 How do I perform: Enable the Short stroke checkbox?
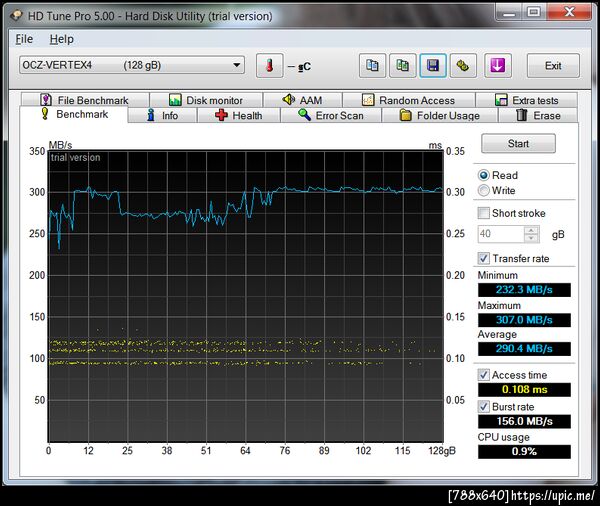pos(484,213)
